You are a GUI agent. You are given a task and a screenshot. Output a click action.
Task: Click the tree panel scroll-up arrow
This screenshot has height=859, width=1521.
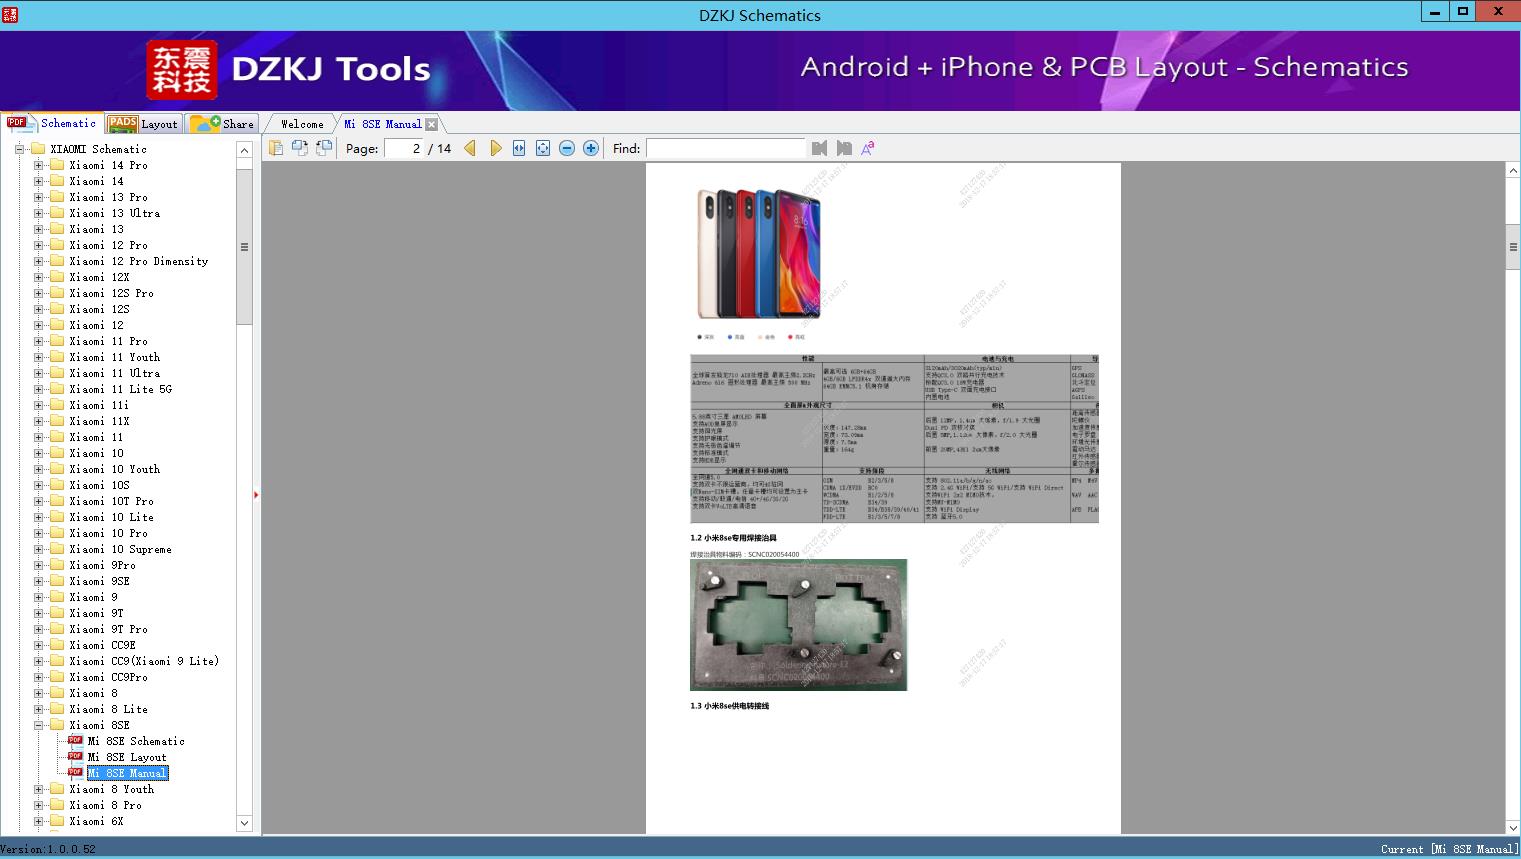pyautogui.click(x=244, y=150)
